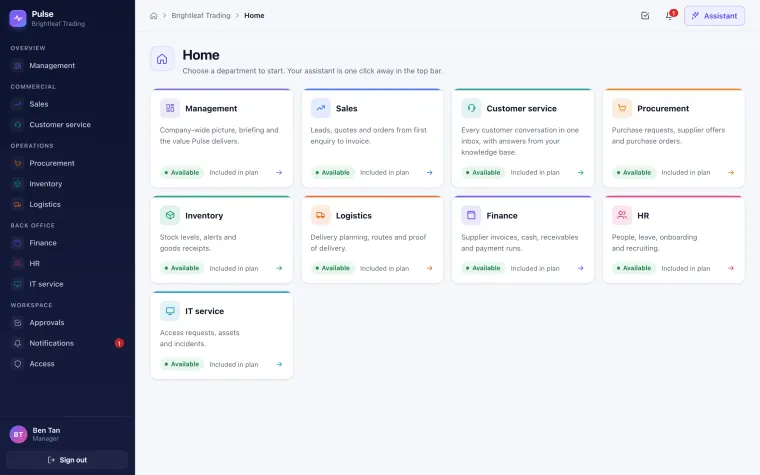This screenshot has height=475, width=760.
Task: Click the Sales card trend icon
Action: tap(320, 108)
